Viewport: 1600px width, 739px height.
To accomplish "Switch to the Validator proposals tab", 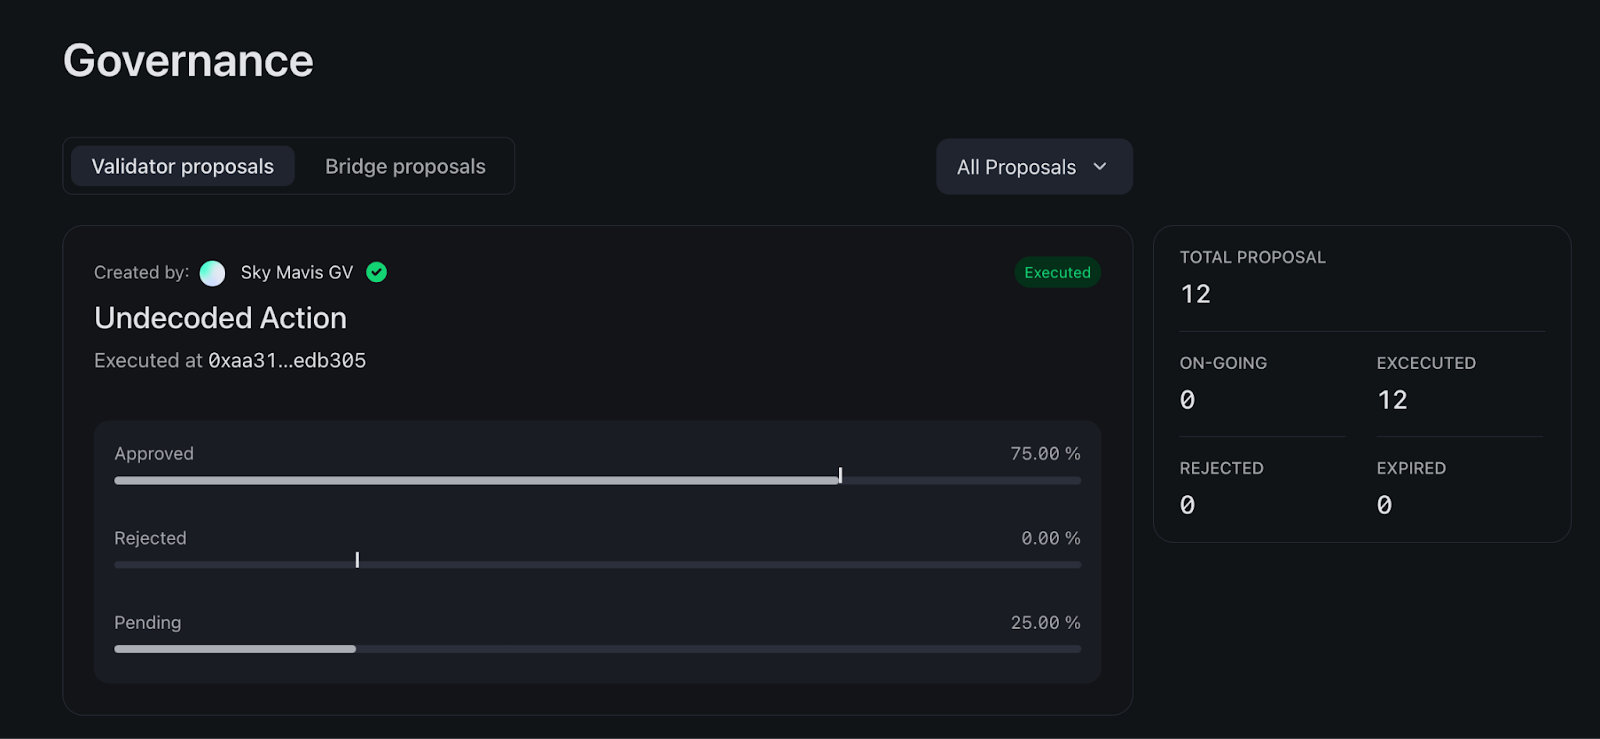I will pos(183,166).
